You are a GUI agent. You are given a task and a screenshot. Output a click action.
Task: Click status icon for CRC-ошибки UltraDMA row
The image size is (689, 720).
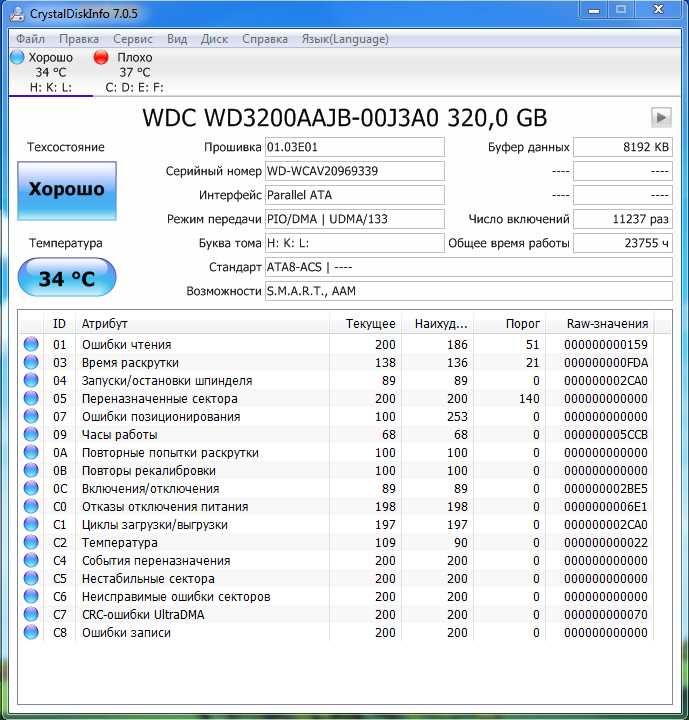click(31, 614)
